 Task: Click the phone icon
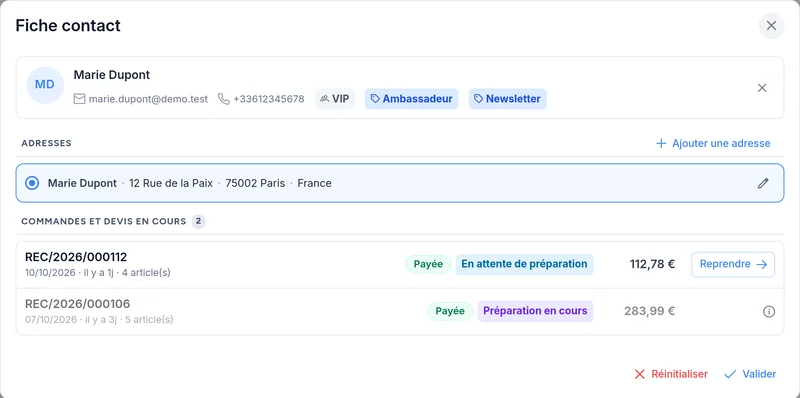(x=223, y=99)
